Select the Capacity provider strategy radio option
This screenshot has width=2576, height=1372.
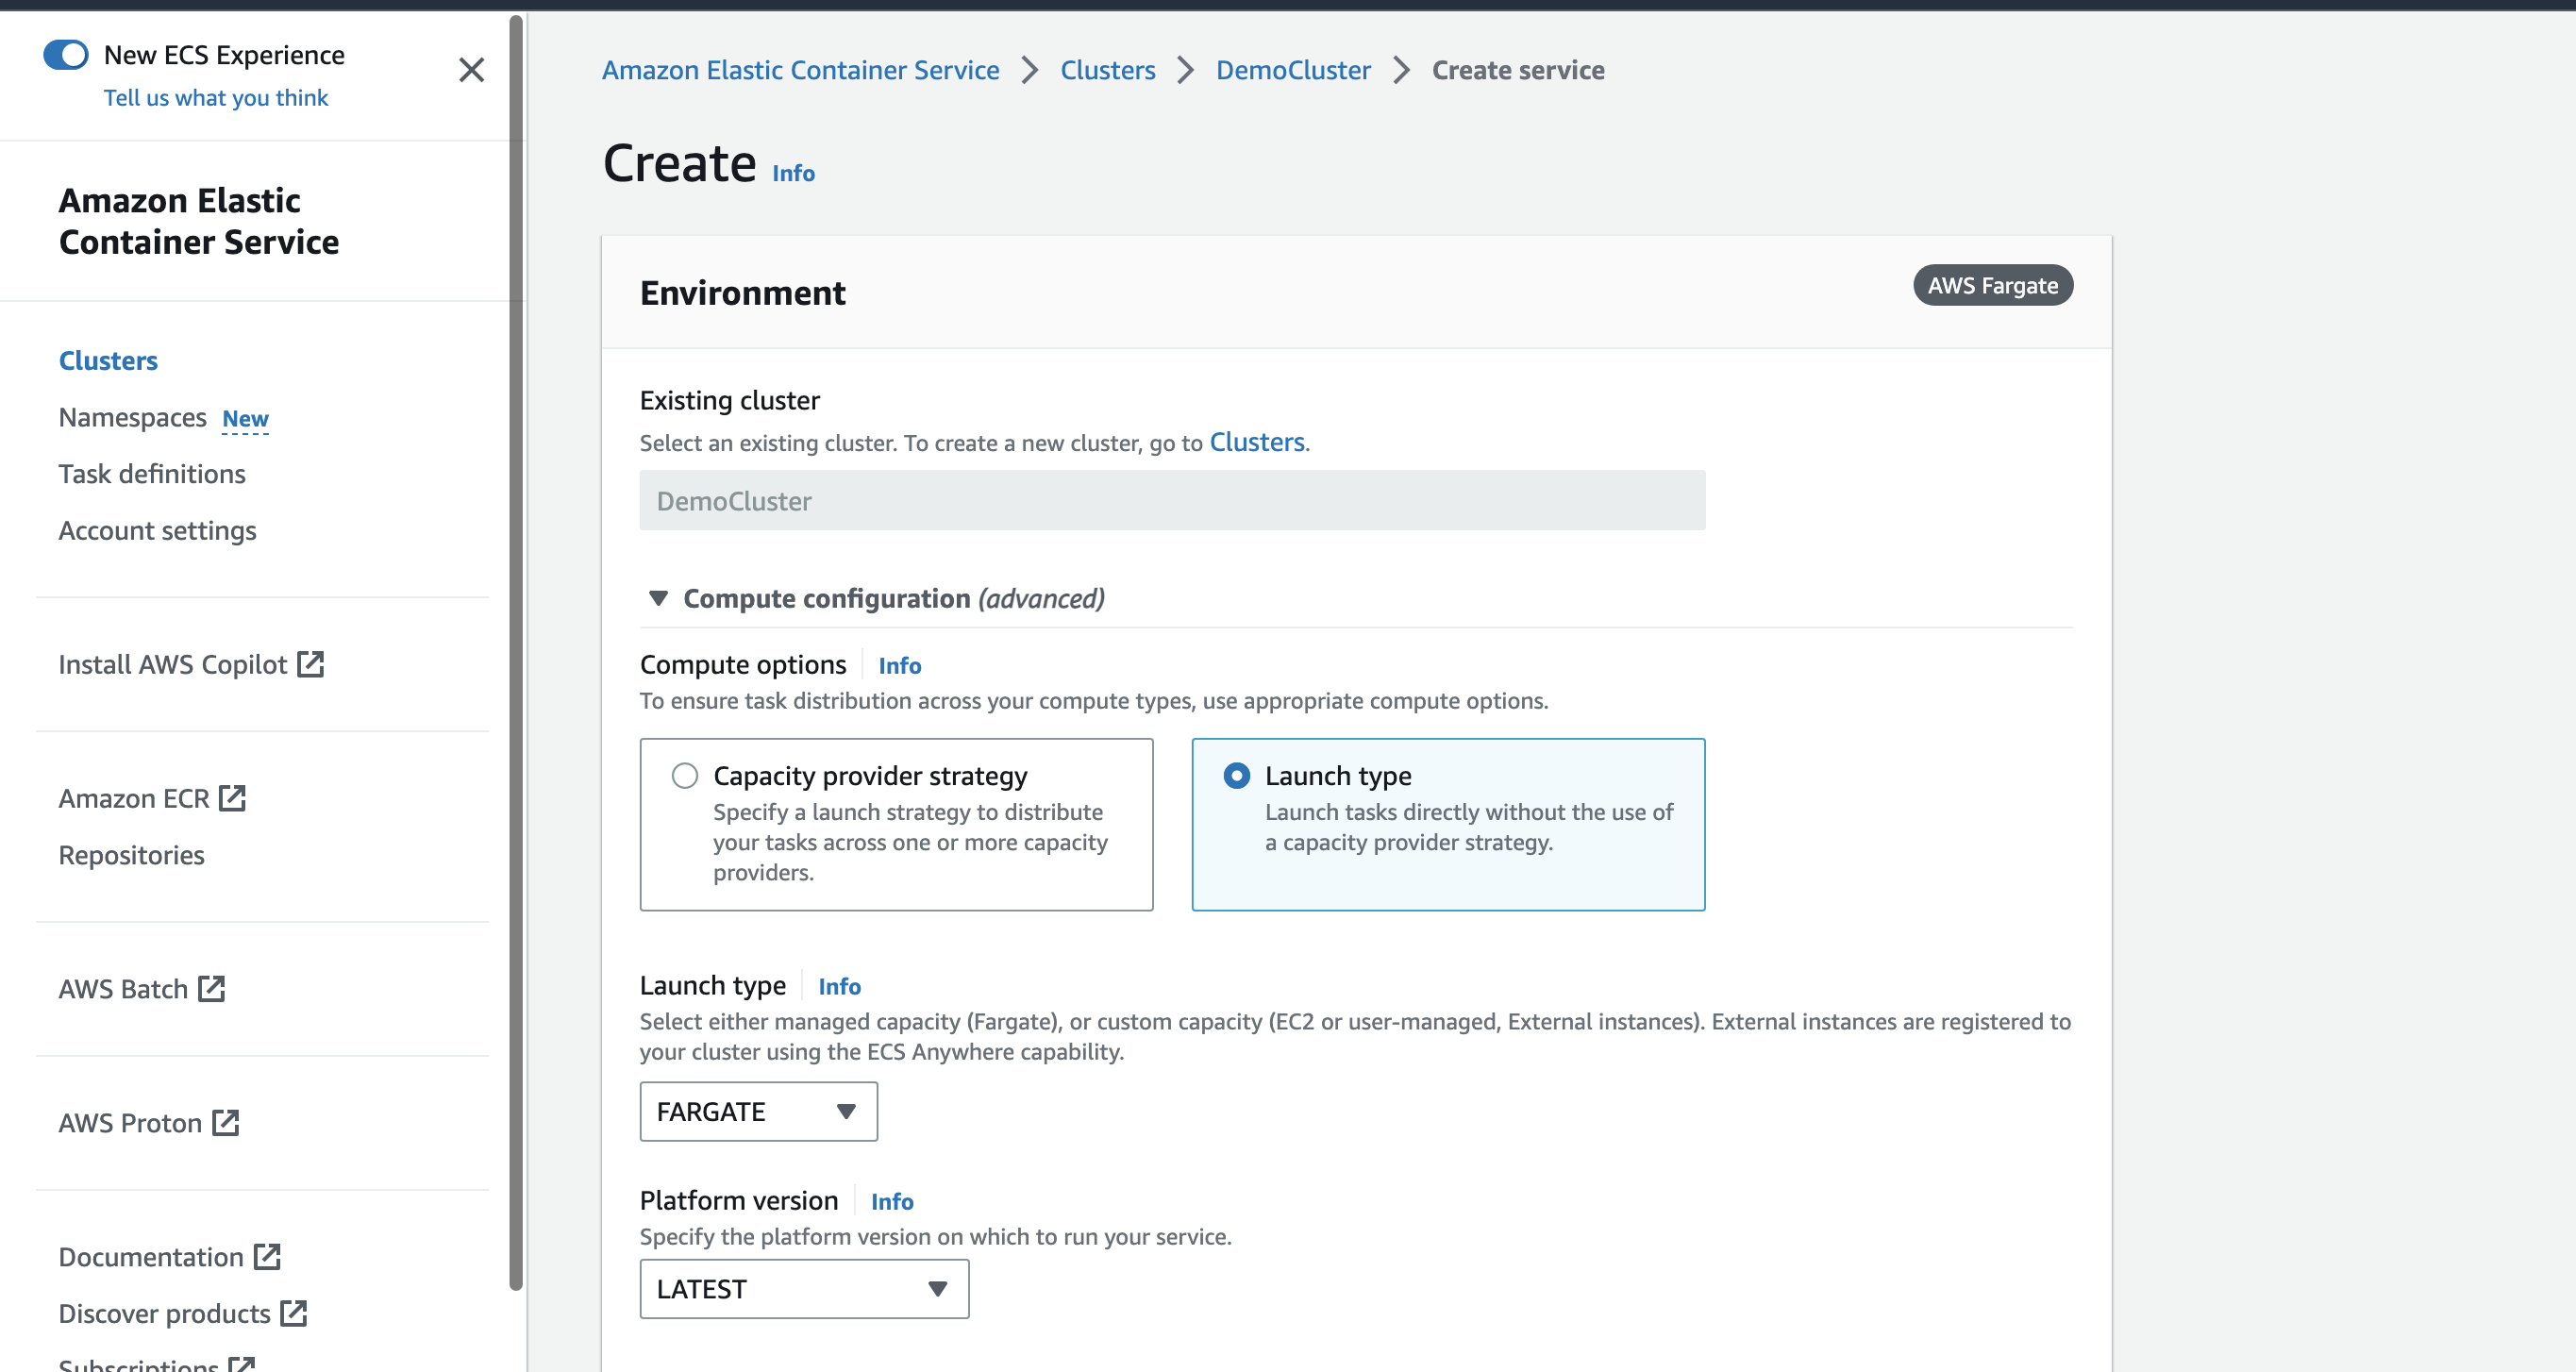pyautogui.click(x=685, y=776)
